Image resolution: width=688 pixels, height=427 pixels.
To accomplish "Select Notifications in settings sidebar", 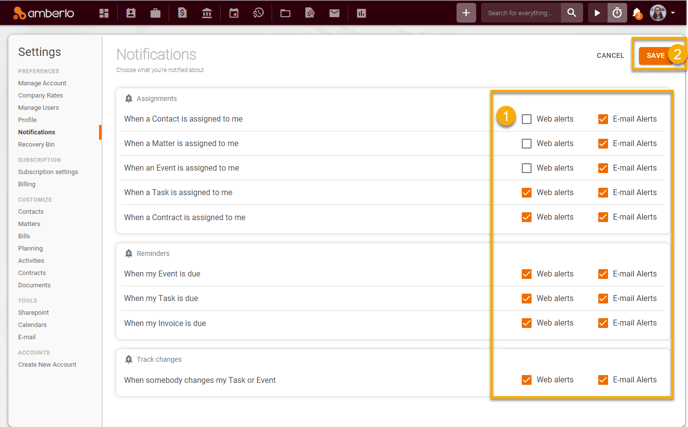I will pos(36,132).
